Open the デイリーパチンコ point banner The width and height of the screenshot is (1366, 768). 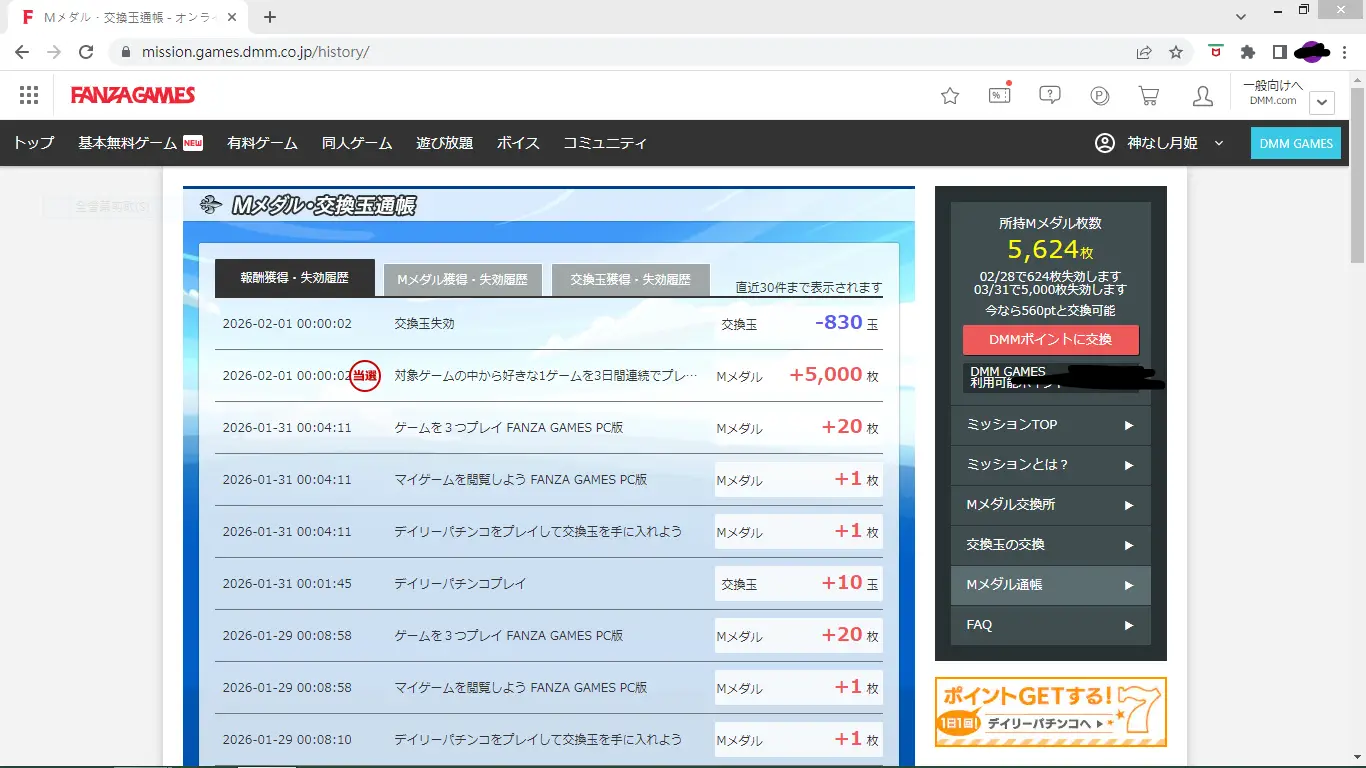coord(1050,712)
